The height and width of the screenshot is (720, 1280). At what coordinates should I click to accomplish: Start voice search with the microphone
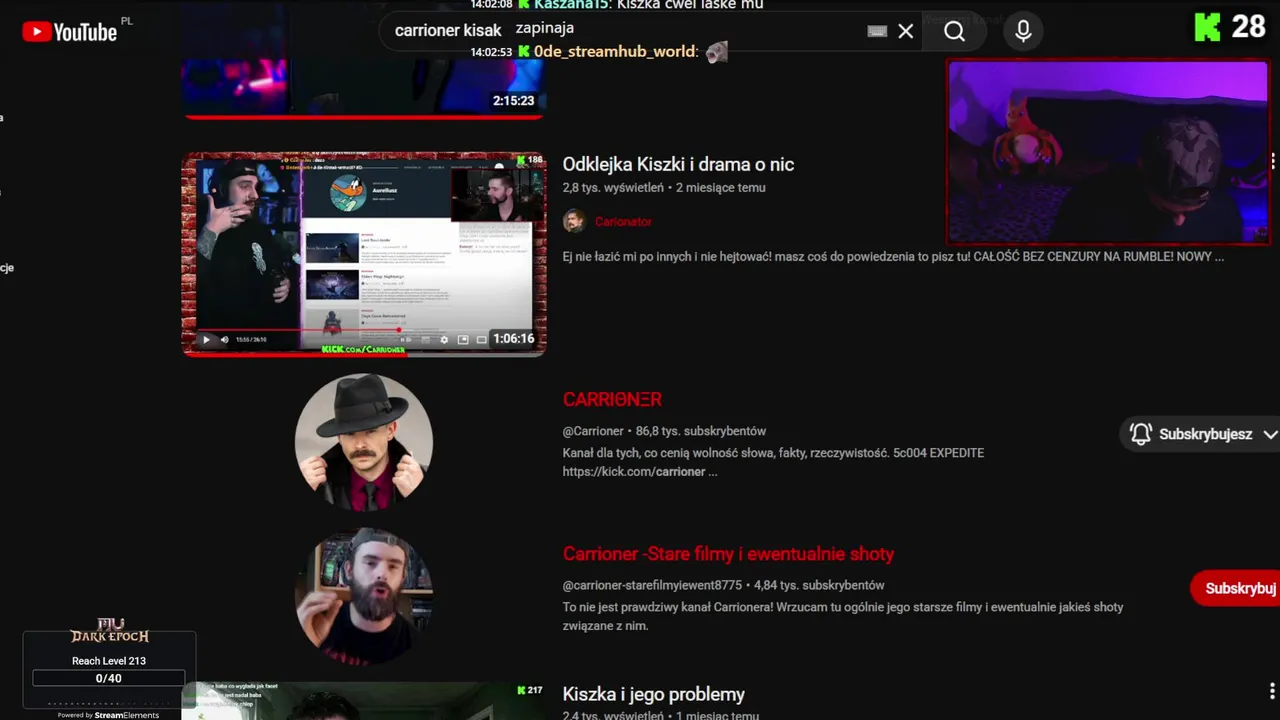tap(1023, 32)
